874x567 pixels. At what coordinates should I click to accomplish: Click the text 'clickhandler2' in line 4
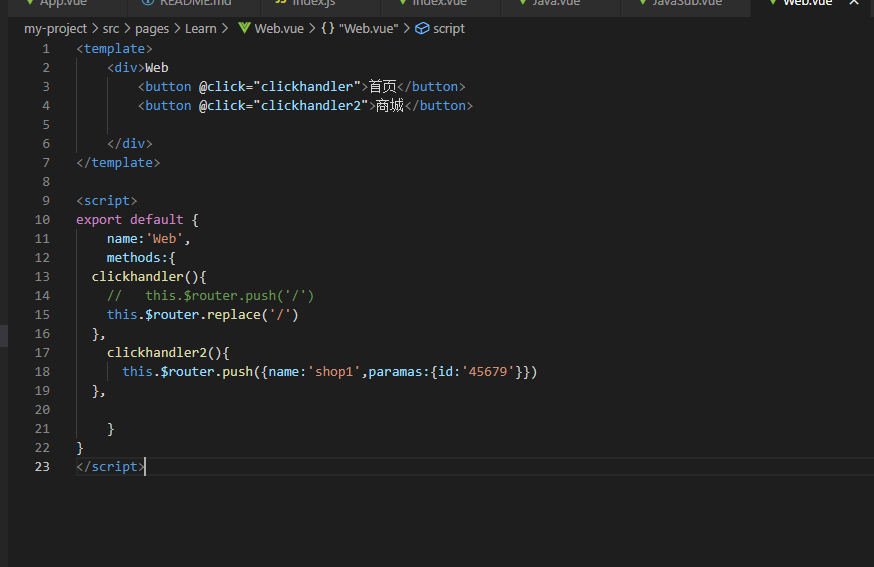(x=310, y=105)
